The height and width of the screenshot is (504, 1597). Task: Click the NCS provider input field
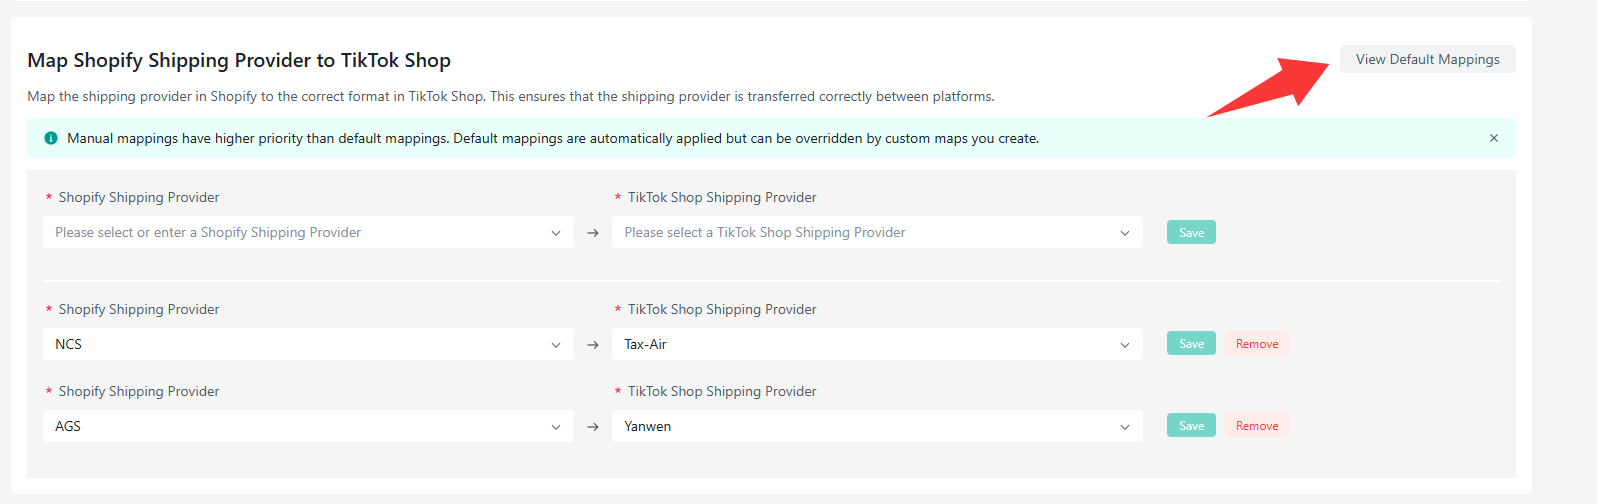point(290,344)
